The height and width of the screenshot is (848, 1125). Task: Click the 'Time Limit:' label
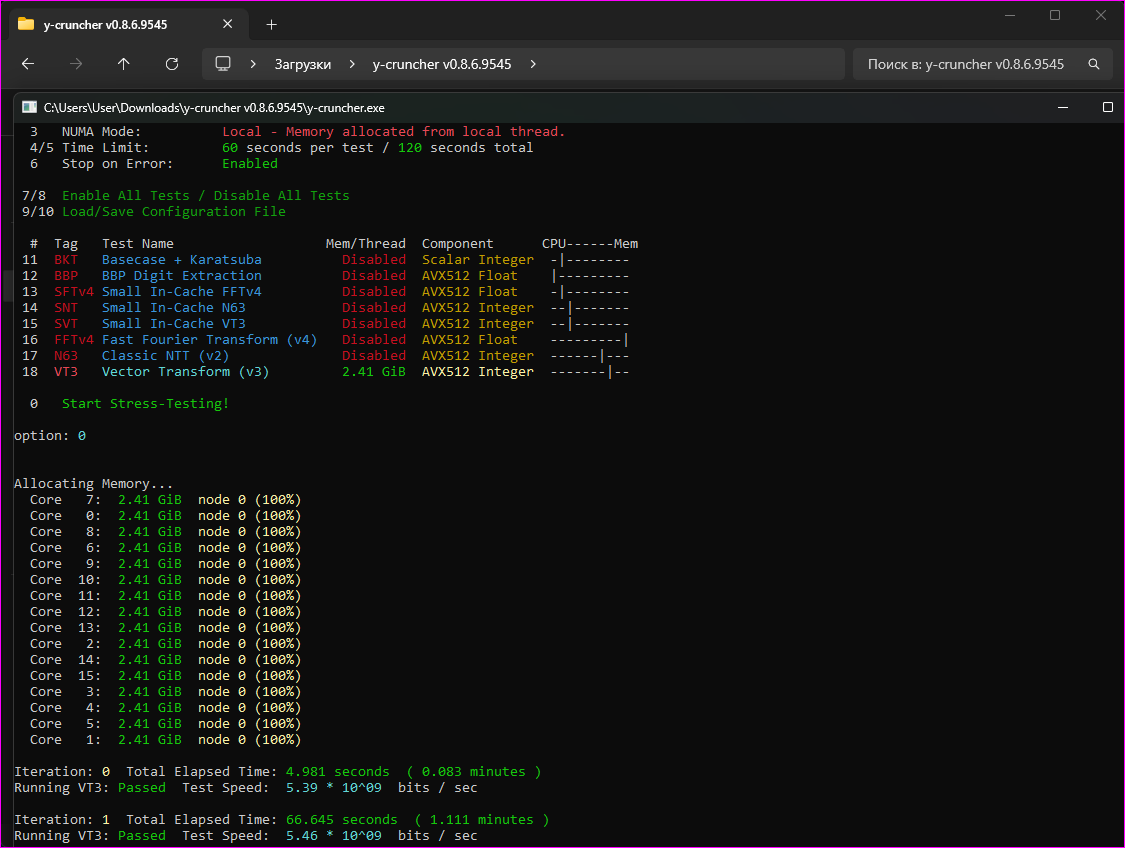pos(105,147)
